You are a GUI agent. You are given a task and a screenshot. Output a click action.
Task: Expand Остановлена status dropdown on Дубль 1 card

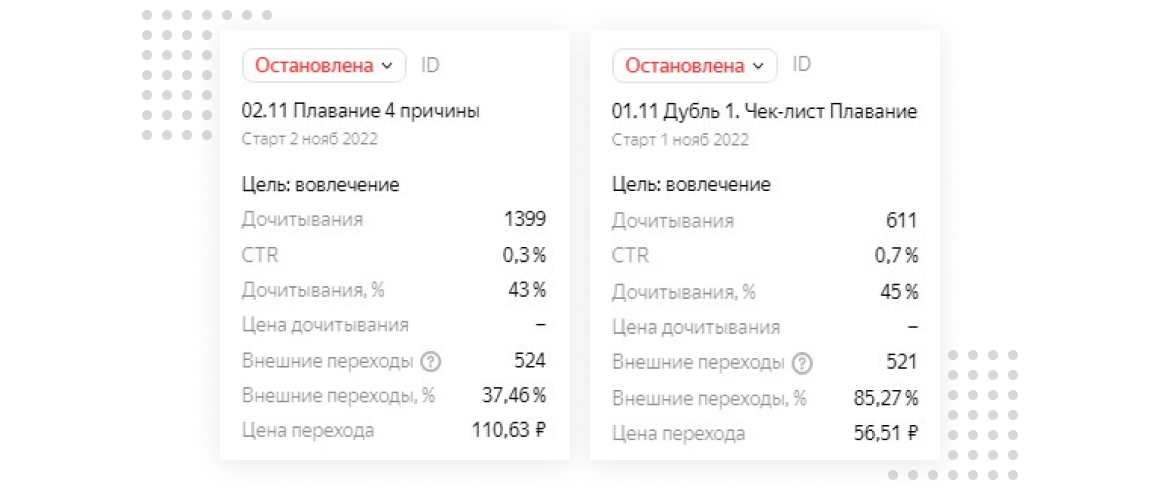point(695,66)
